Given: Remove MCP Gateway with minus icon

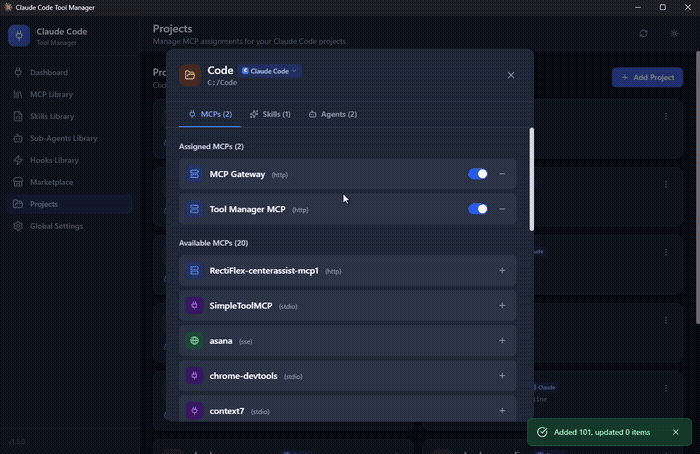Looking at the screenshot, I should tap(502, 174).
